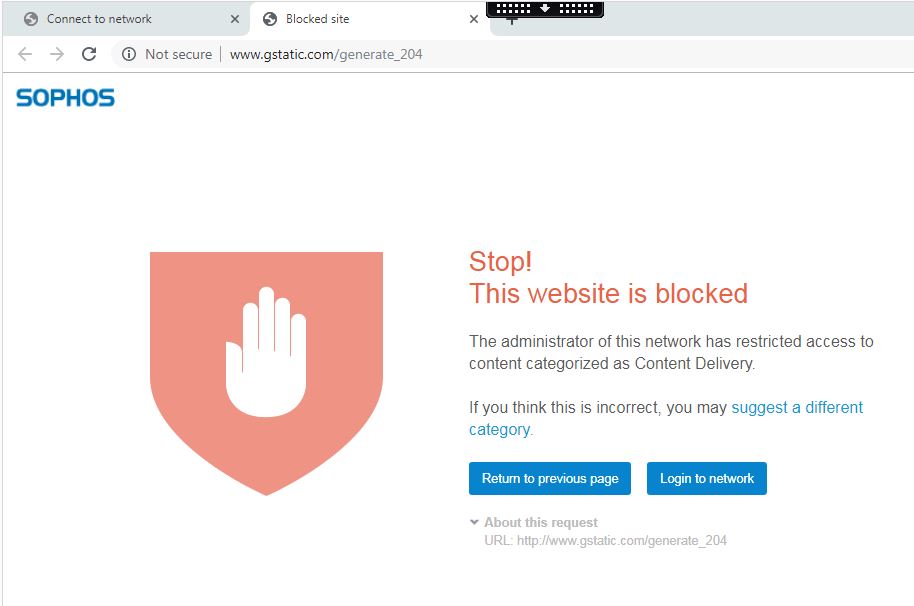Open a new tab with plus button
The height and width of the screenshot is (606, 914).
tap(511, 22)
